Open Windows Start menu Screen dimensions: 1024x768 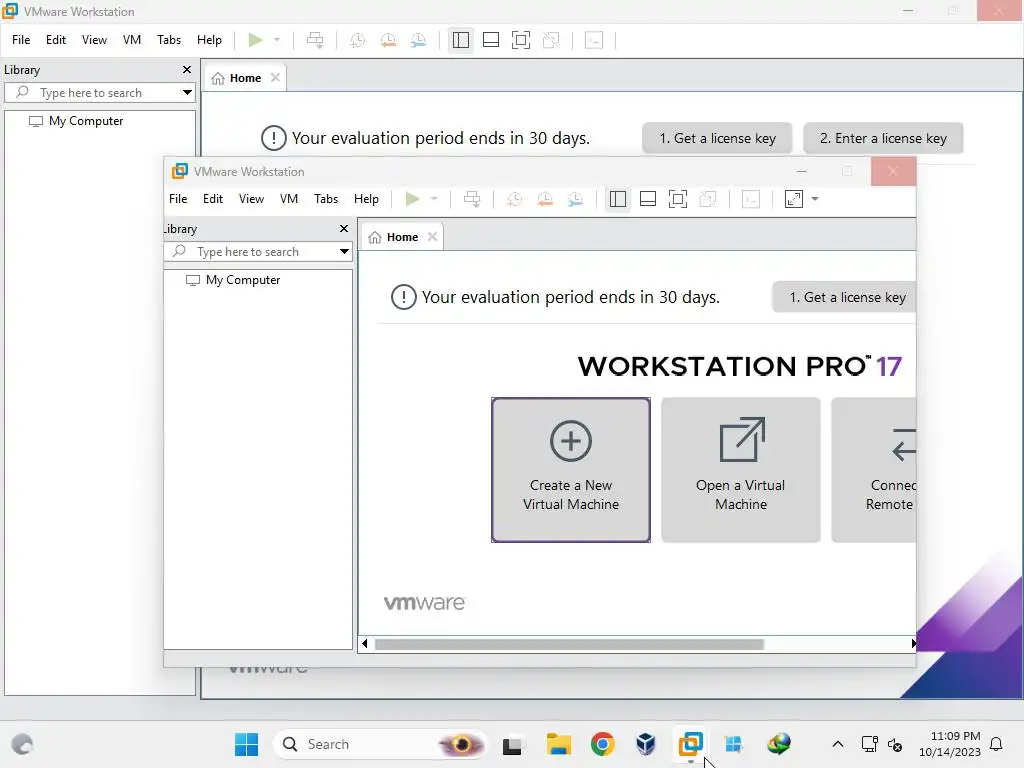(246, 744)
